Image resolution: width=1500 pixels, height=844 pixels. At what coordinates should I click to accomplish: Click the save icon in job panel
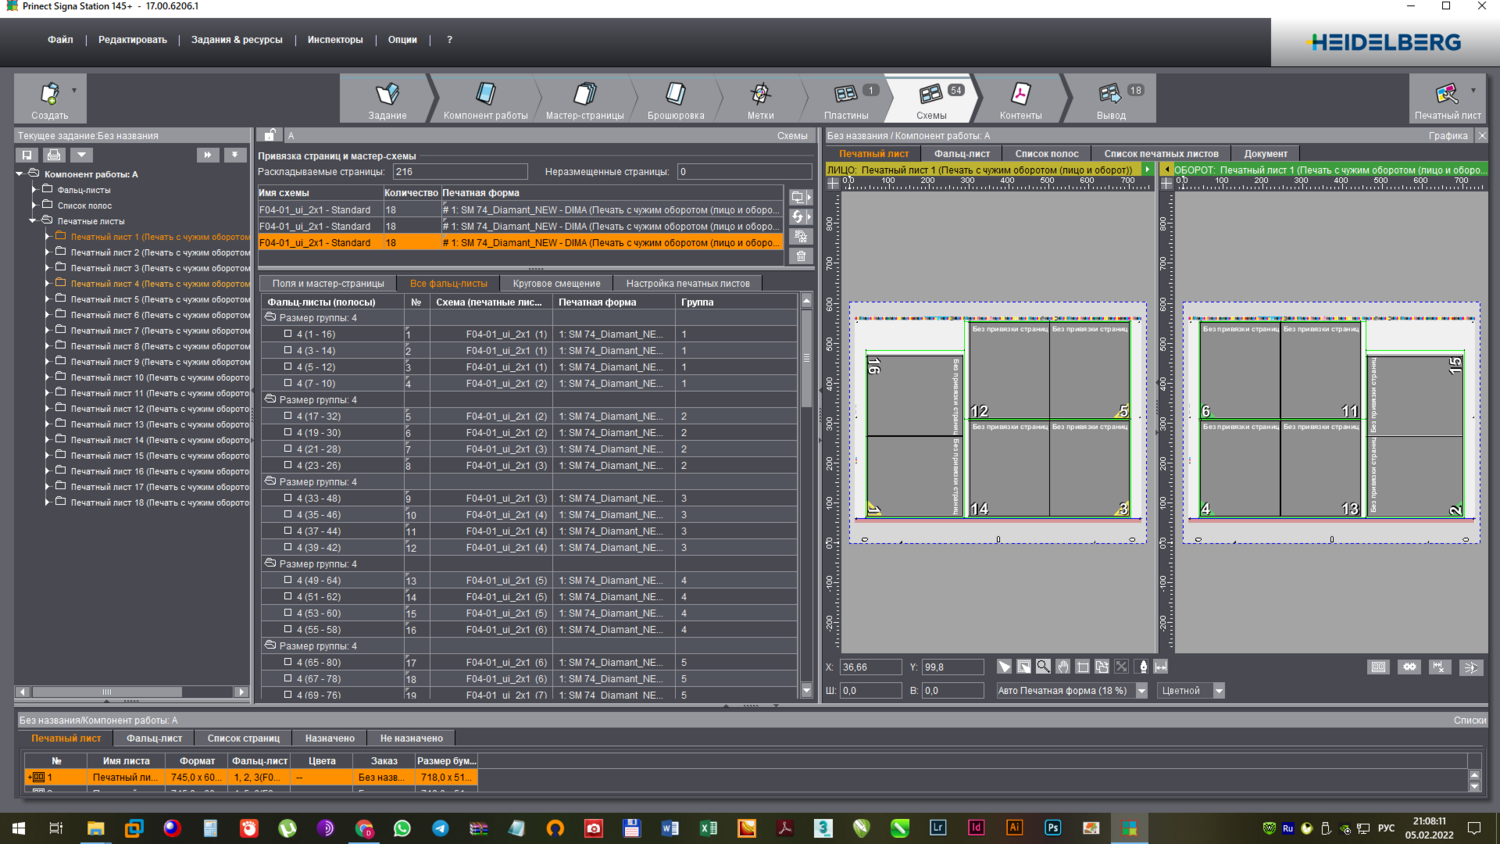click(x=27, y=155)
